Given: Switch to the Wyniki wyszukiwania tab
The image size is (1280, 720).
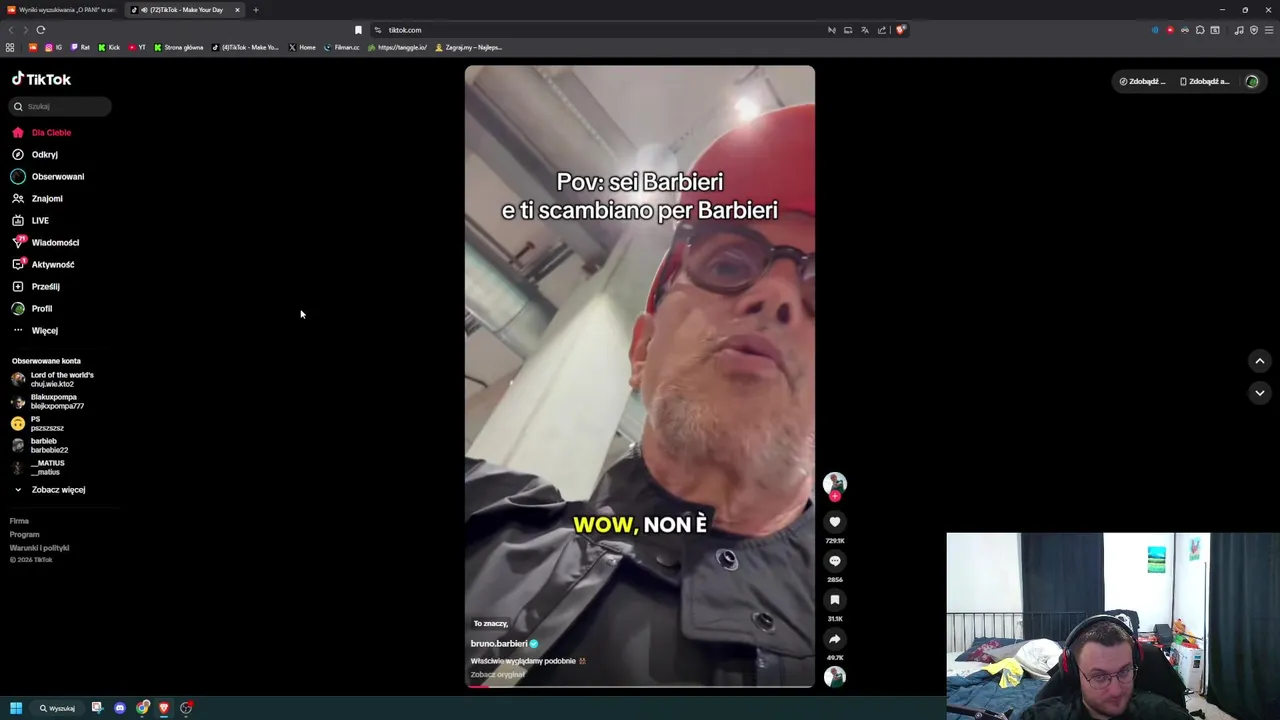Looking at the screenshot, I should [62, 10].
